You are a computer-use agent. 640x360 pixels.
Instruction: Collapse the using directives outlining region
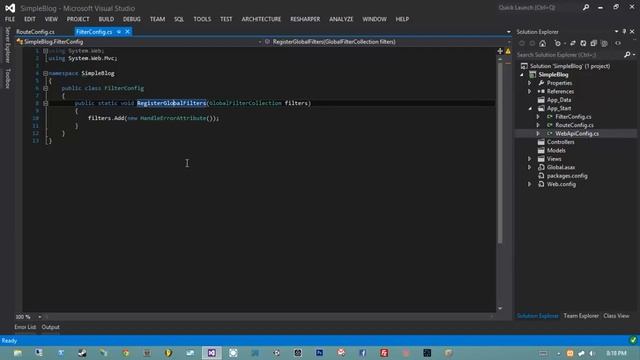pos(45,51)
